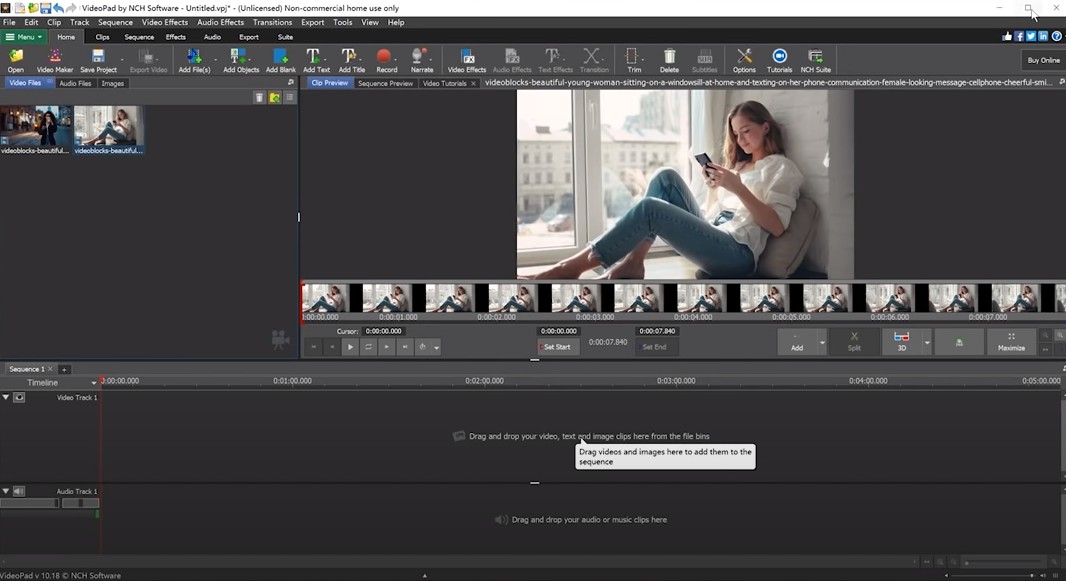1066x581 pixels.
Task: Mute Audio Track 1 speaker toggle
Action: point(19,491)
